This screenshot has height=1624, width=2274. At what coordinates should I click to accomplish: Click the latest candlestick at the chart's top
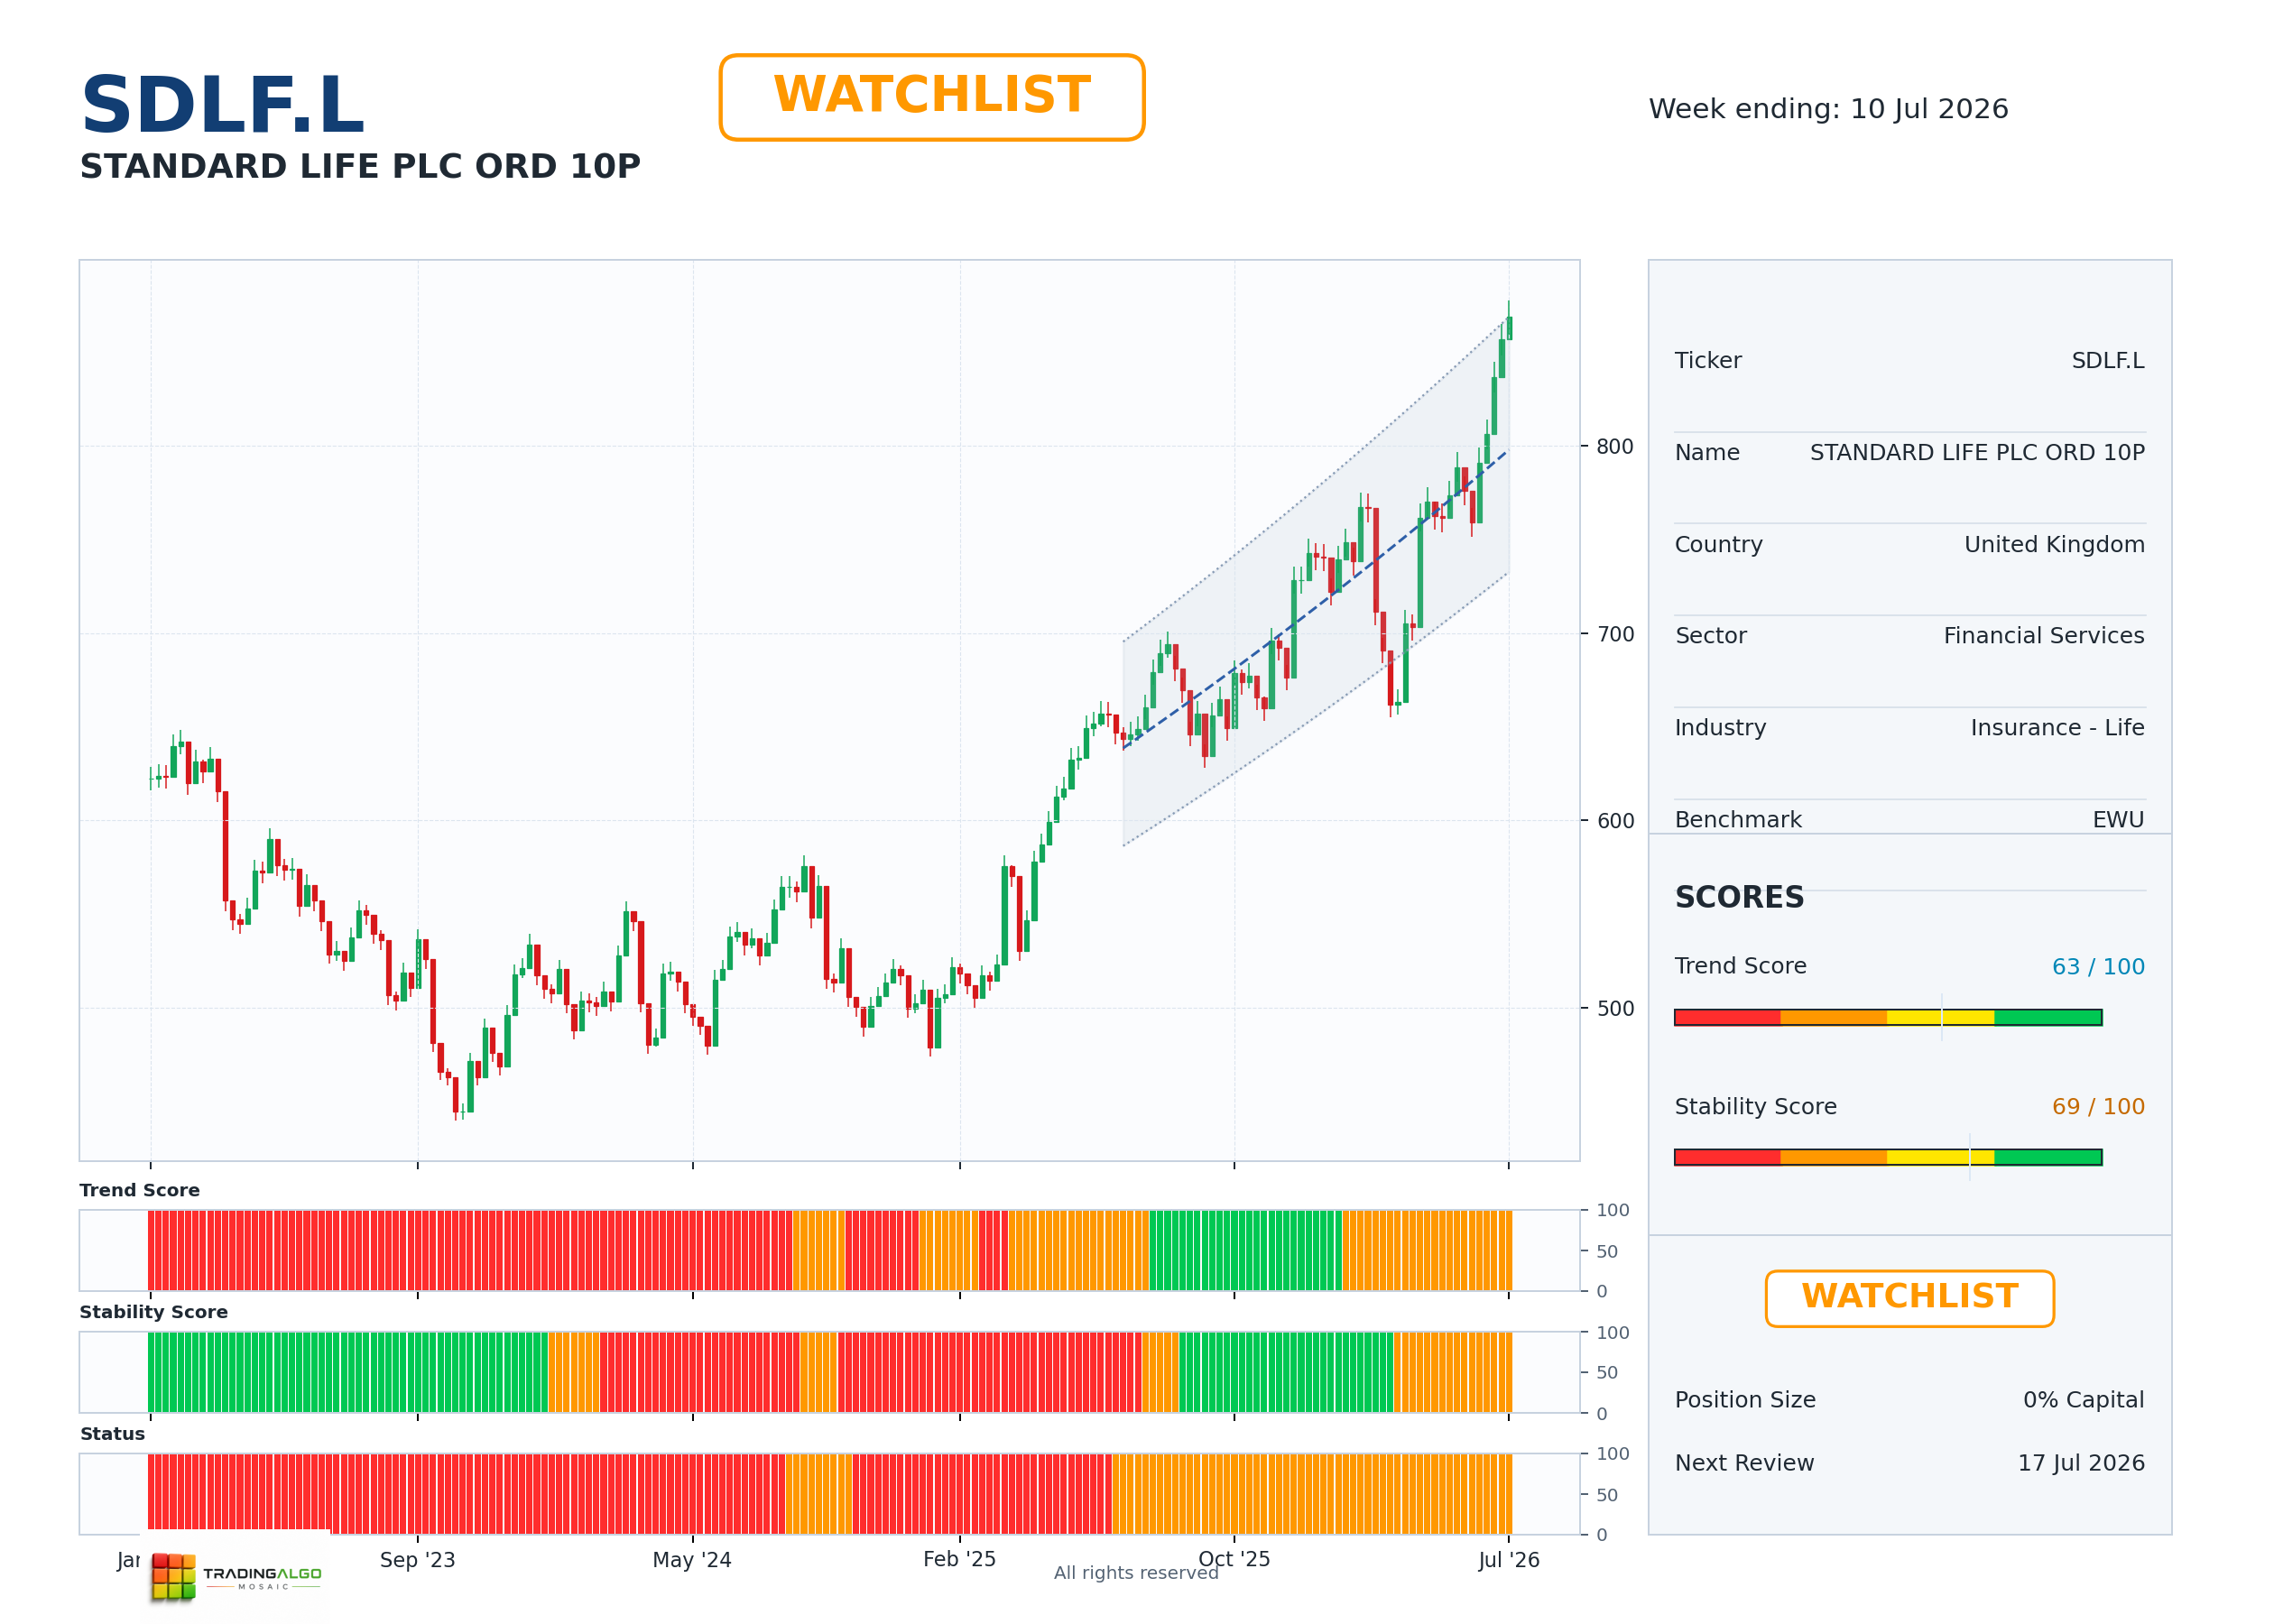(x=1509, y=327)
